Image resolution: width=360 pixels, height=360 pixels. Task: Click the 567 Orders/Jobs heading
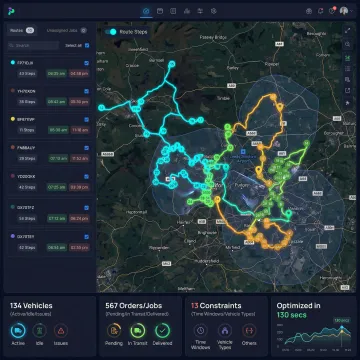(x=134, y=306)
